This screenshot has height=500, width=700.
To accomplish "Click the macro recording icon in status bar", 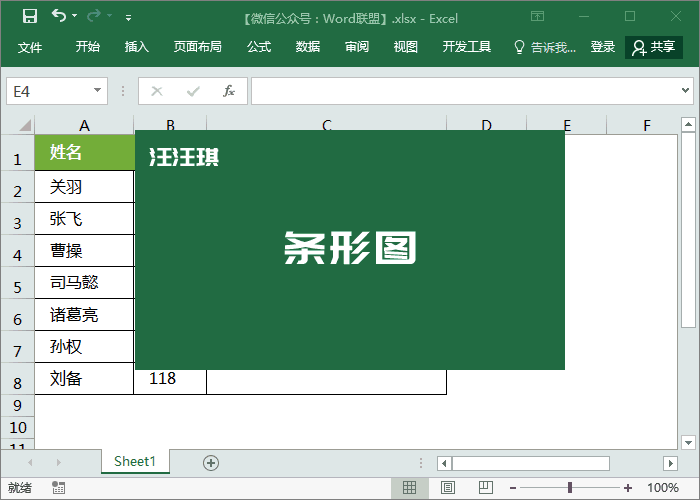I will tap(58, 488).
